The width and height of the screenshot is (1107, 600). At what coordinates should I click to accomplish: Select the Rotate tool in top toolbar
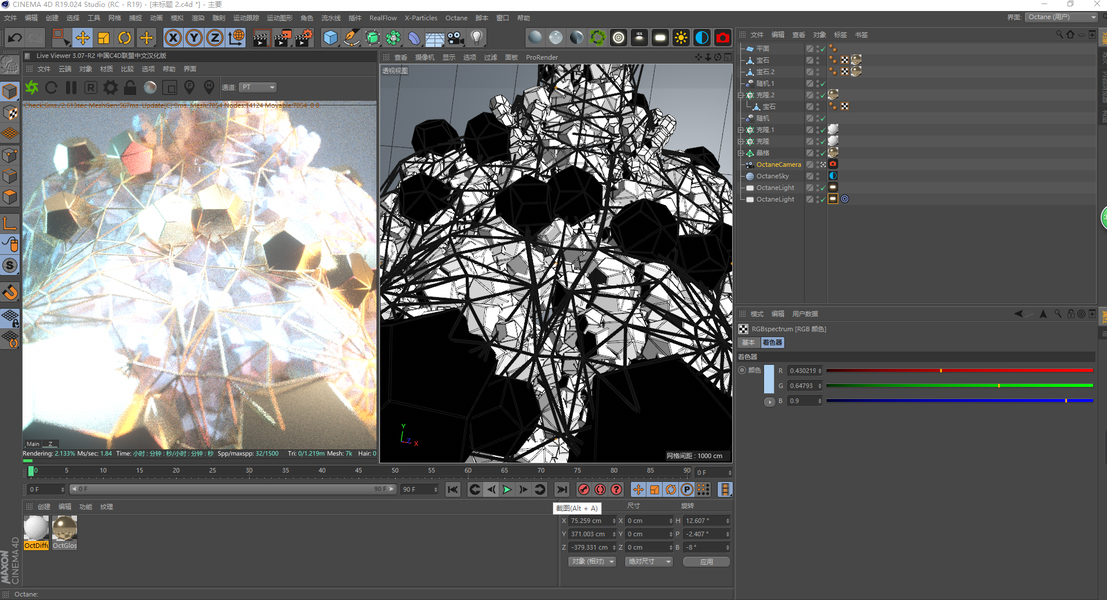[125, 37]
